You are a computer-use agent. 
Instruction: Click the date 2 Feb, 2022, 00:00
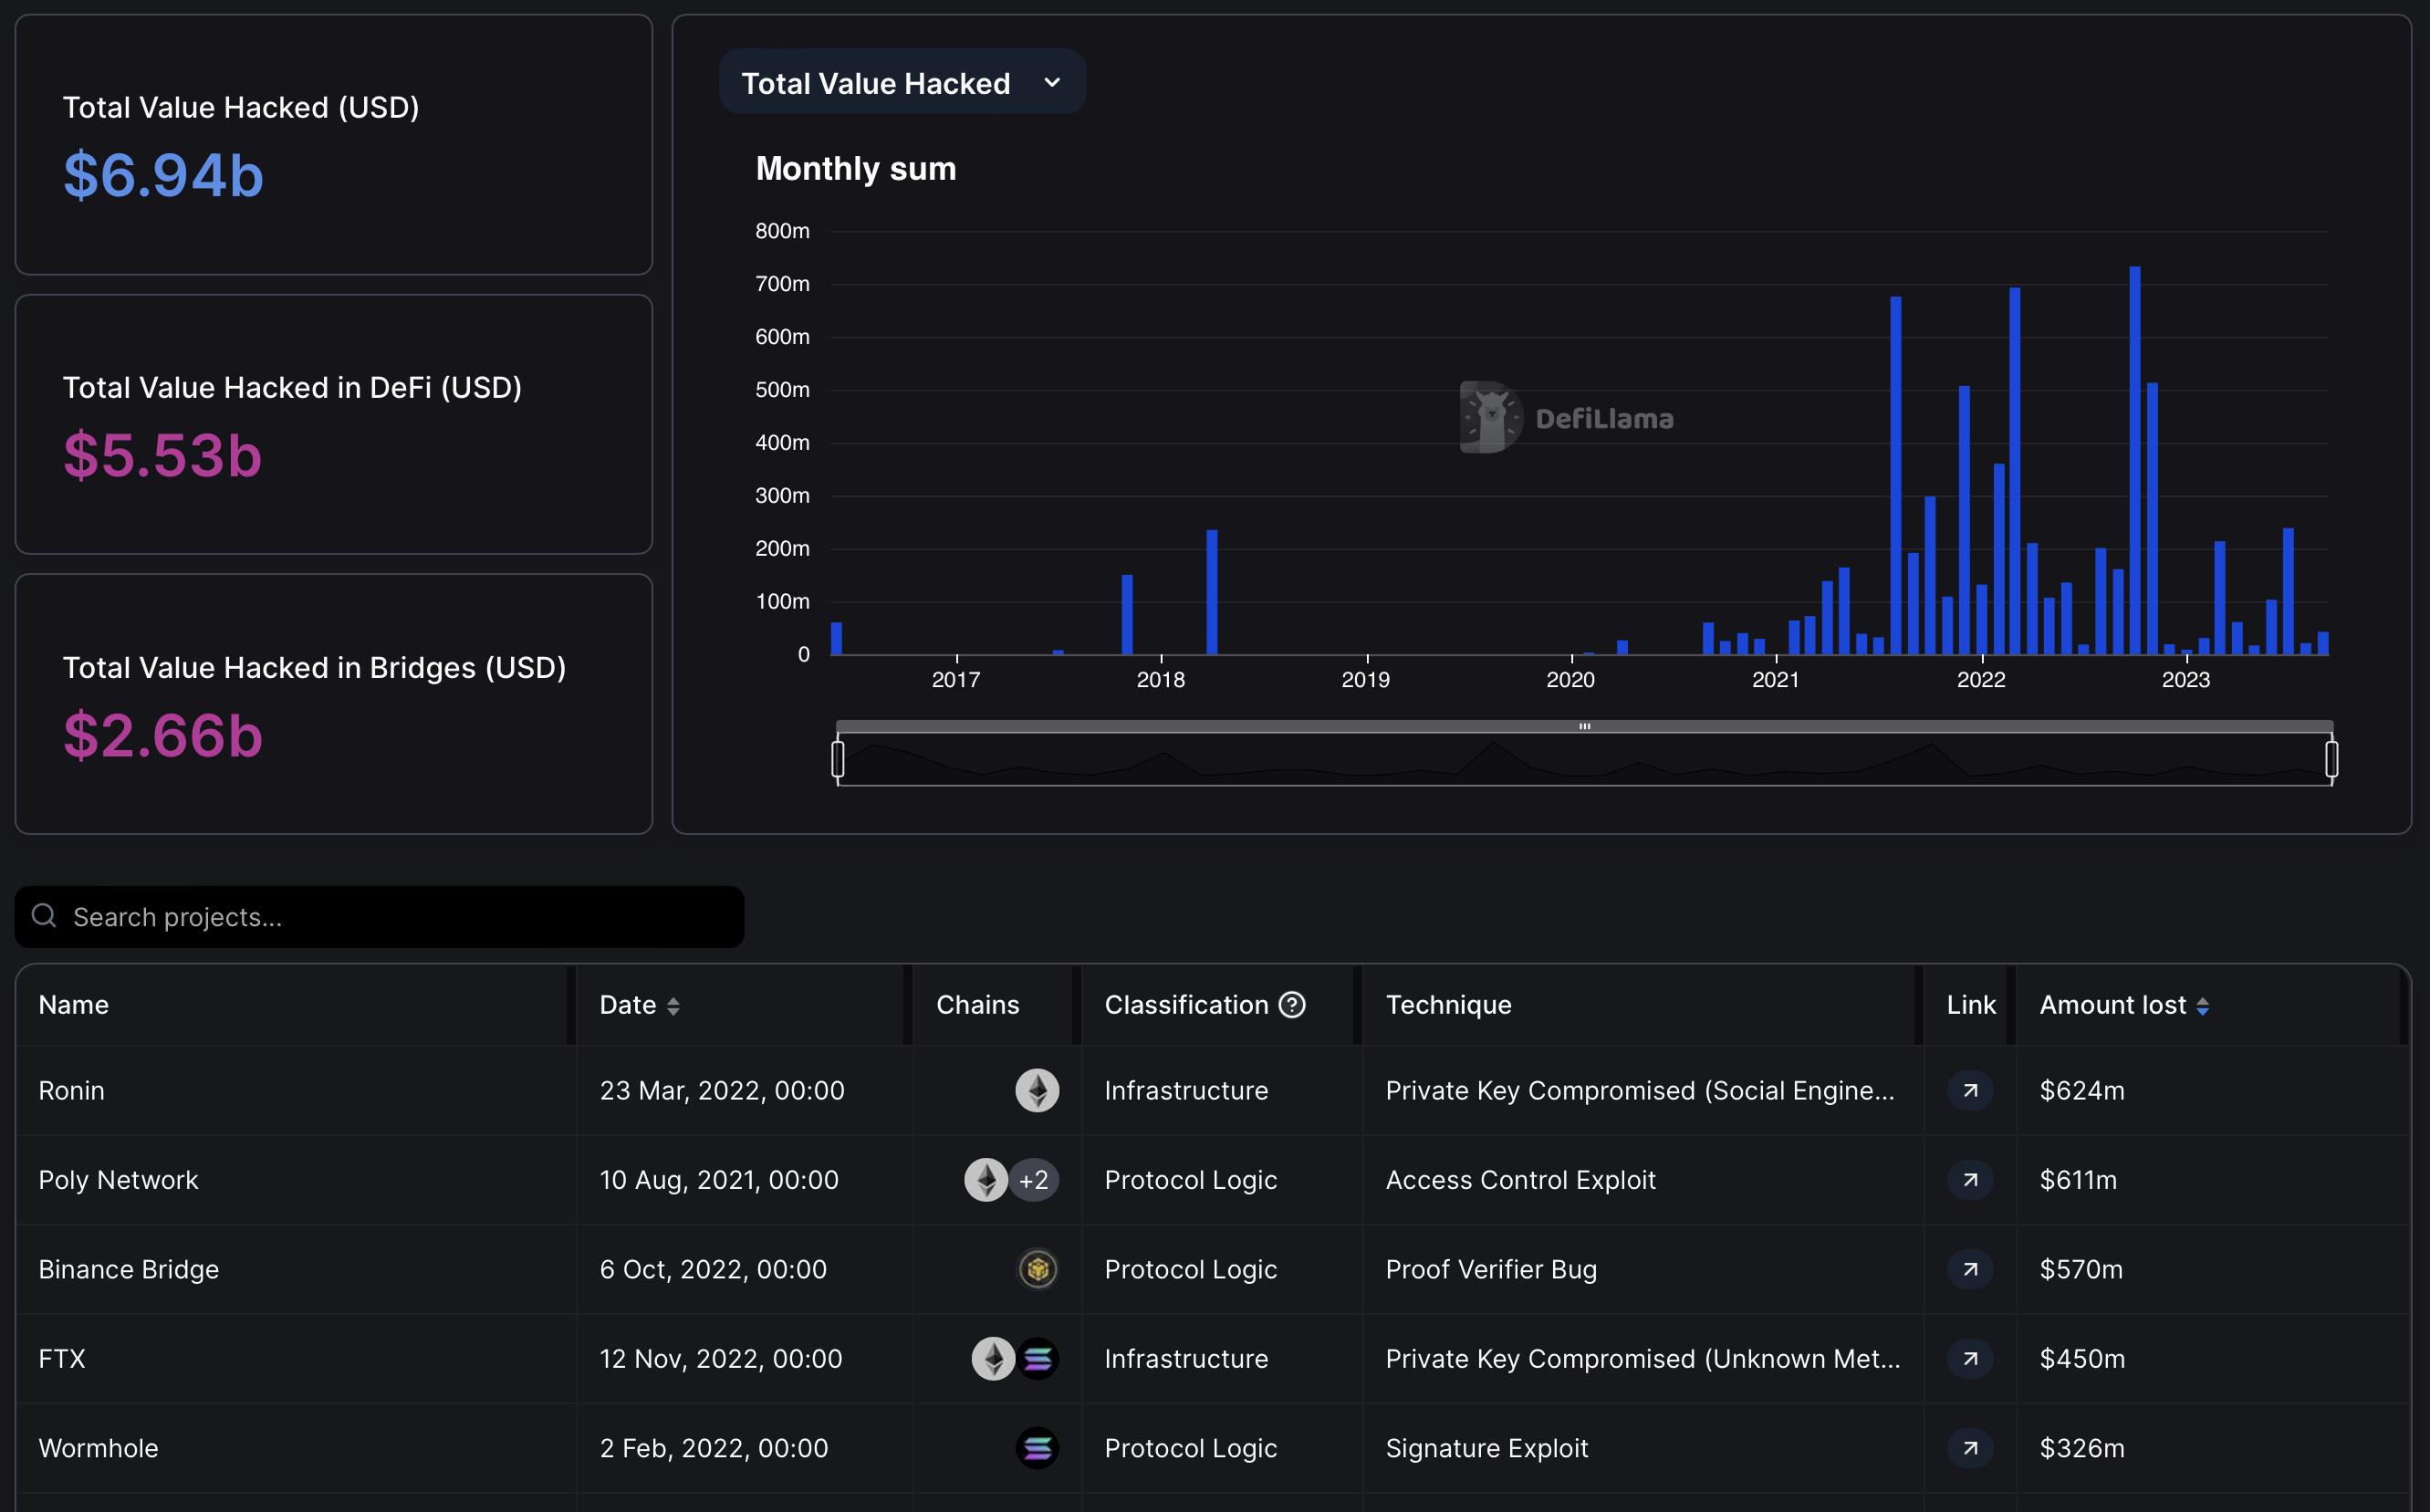[714, 1448]
